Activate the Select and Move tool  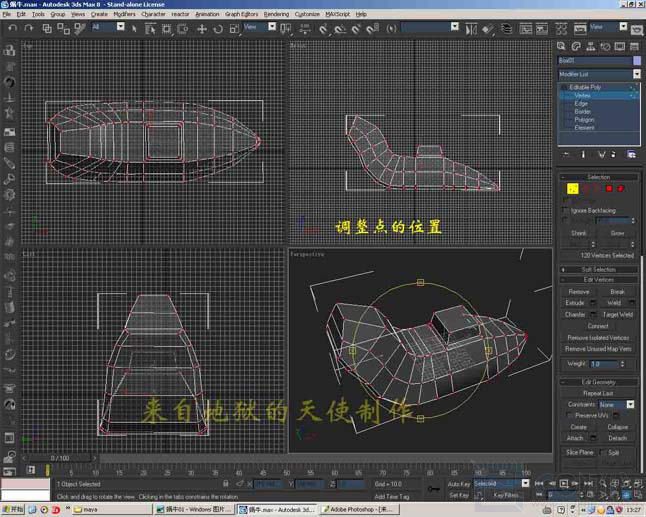[x=201, y=29]
